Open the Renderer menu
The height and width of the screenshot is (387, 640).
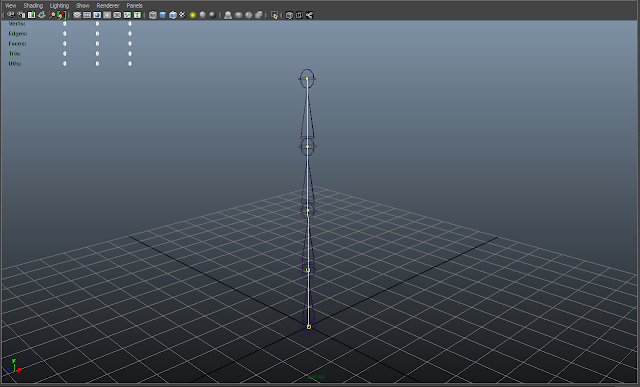click(x=108, y=6)
